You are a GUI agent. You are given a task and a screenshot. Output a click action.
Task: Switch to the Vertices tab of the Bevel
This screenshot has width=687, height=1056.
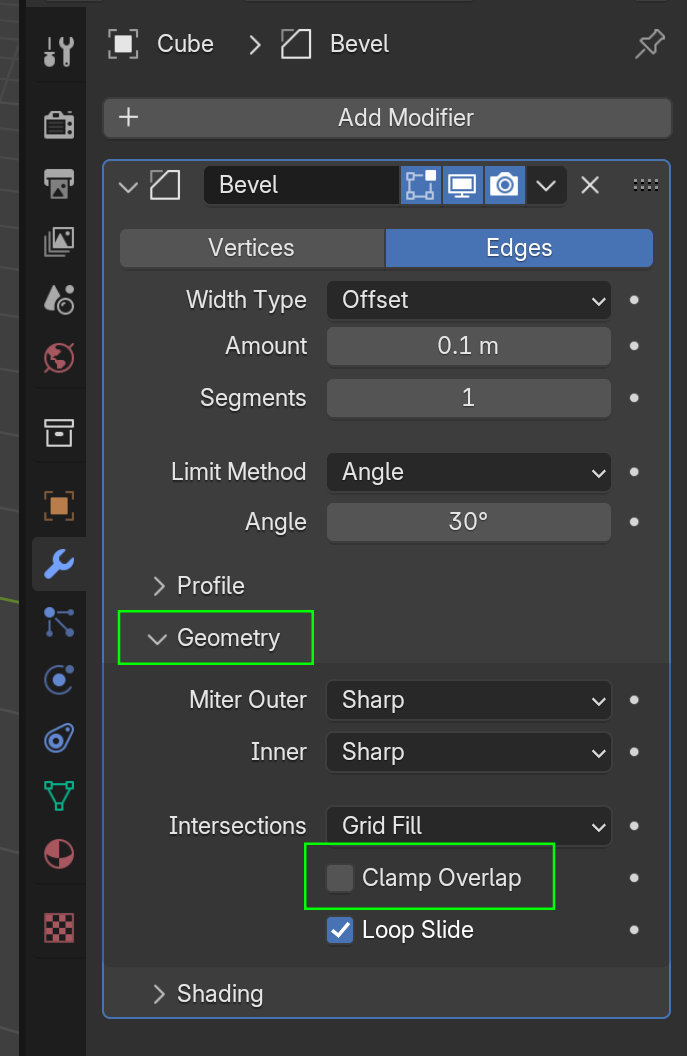[x=251, y=247]
